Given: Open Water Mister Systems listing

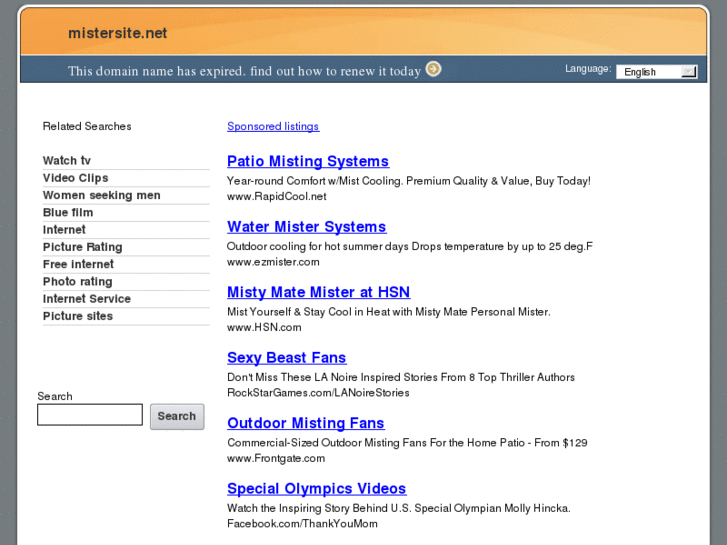Looking at the screenshot, I should 306,226.
